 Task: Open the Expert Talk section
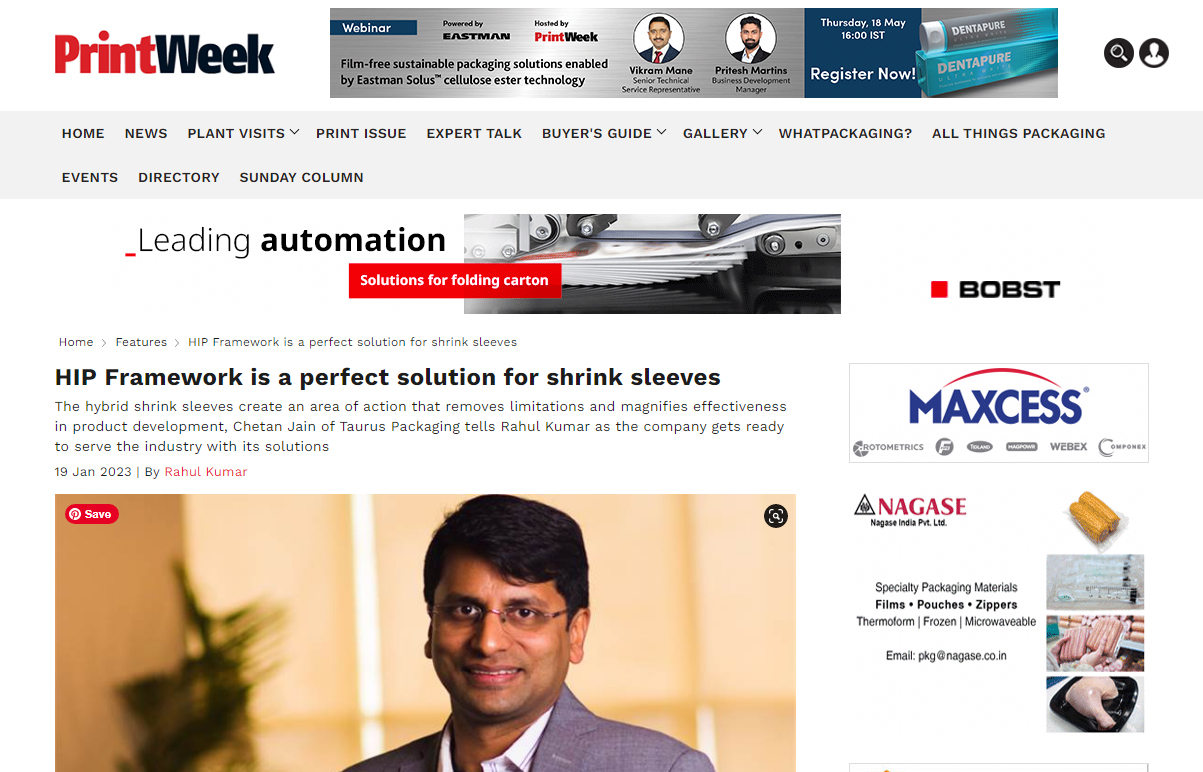(x=474, y=133)
